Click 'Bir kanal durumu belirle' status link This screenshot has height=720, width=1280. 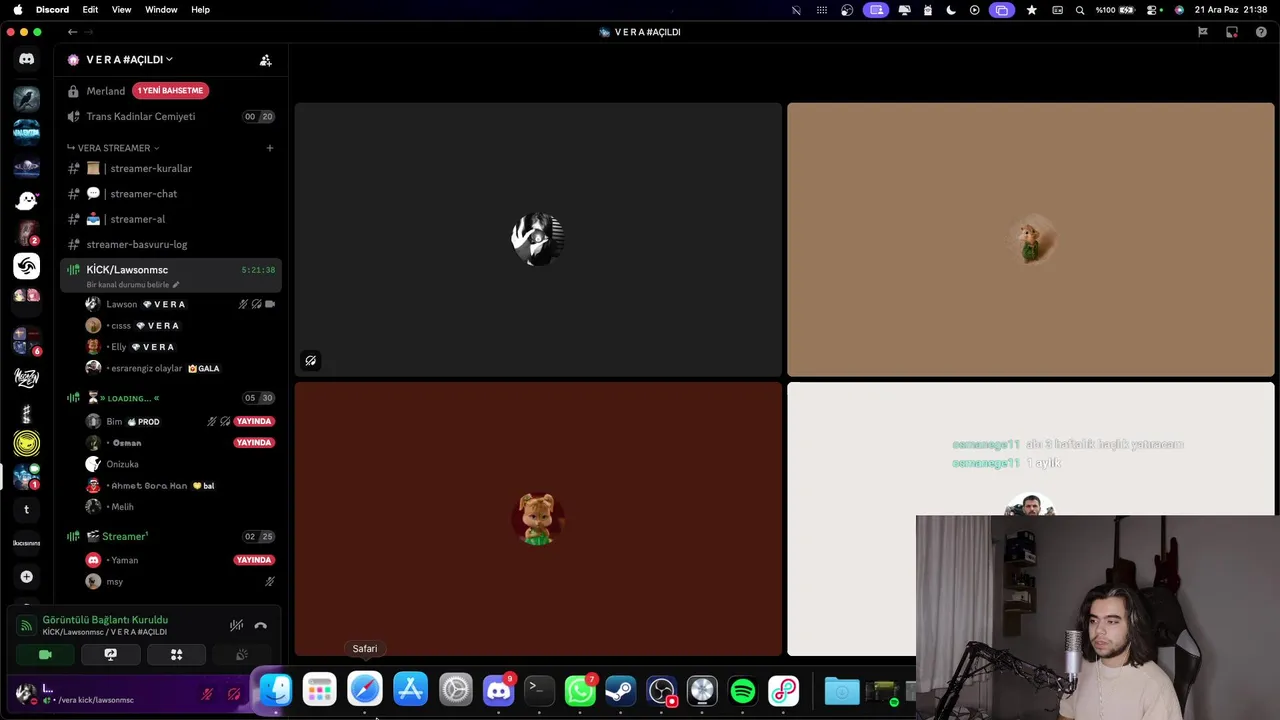tap(133, 285)
